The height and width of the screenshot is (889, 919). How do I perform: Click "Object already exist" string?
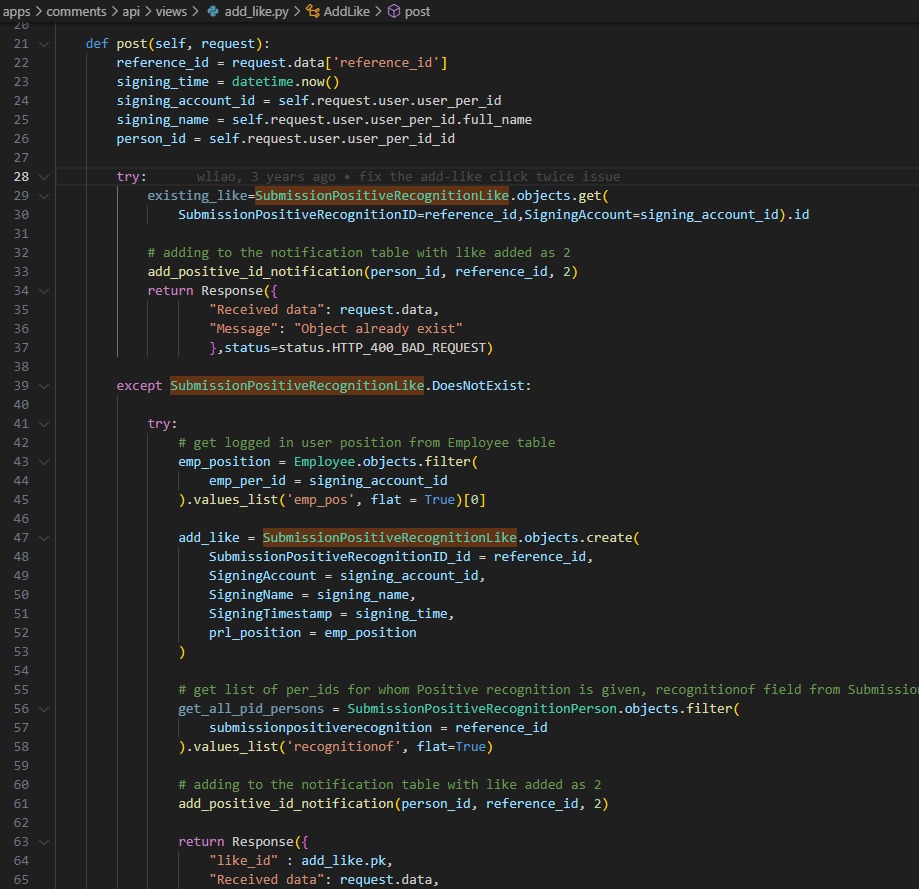(x=378, y=329)
